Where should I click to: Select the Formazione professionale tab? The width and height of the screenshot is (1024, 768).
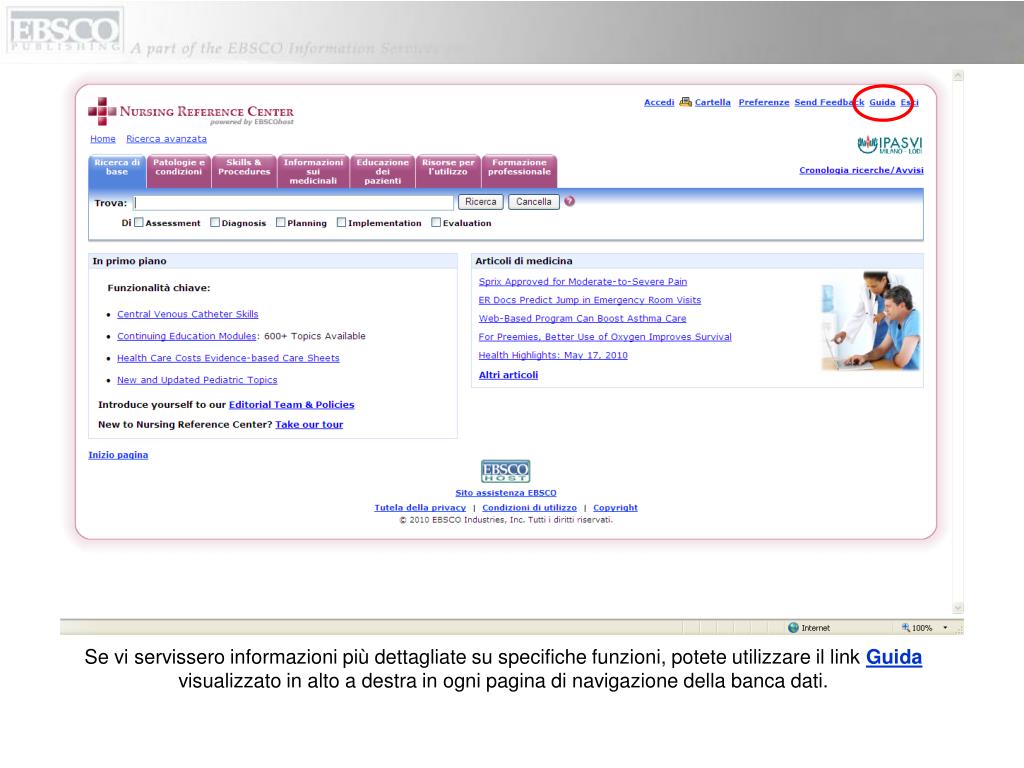pyautogui.click(x=520, y=171)
